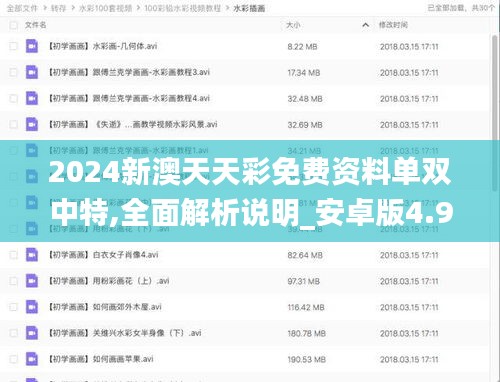
Task: Check the box for 水彩画教程4.avi
Action: (13, 98)
